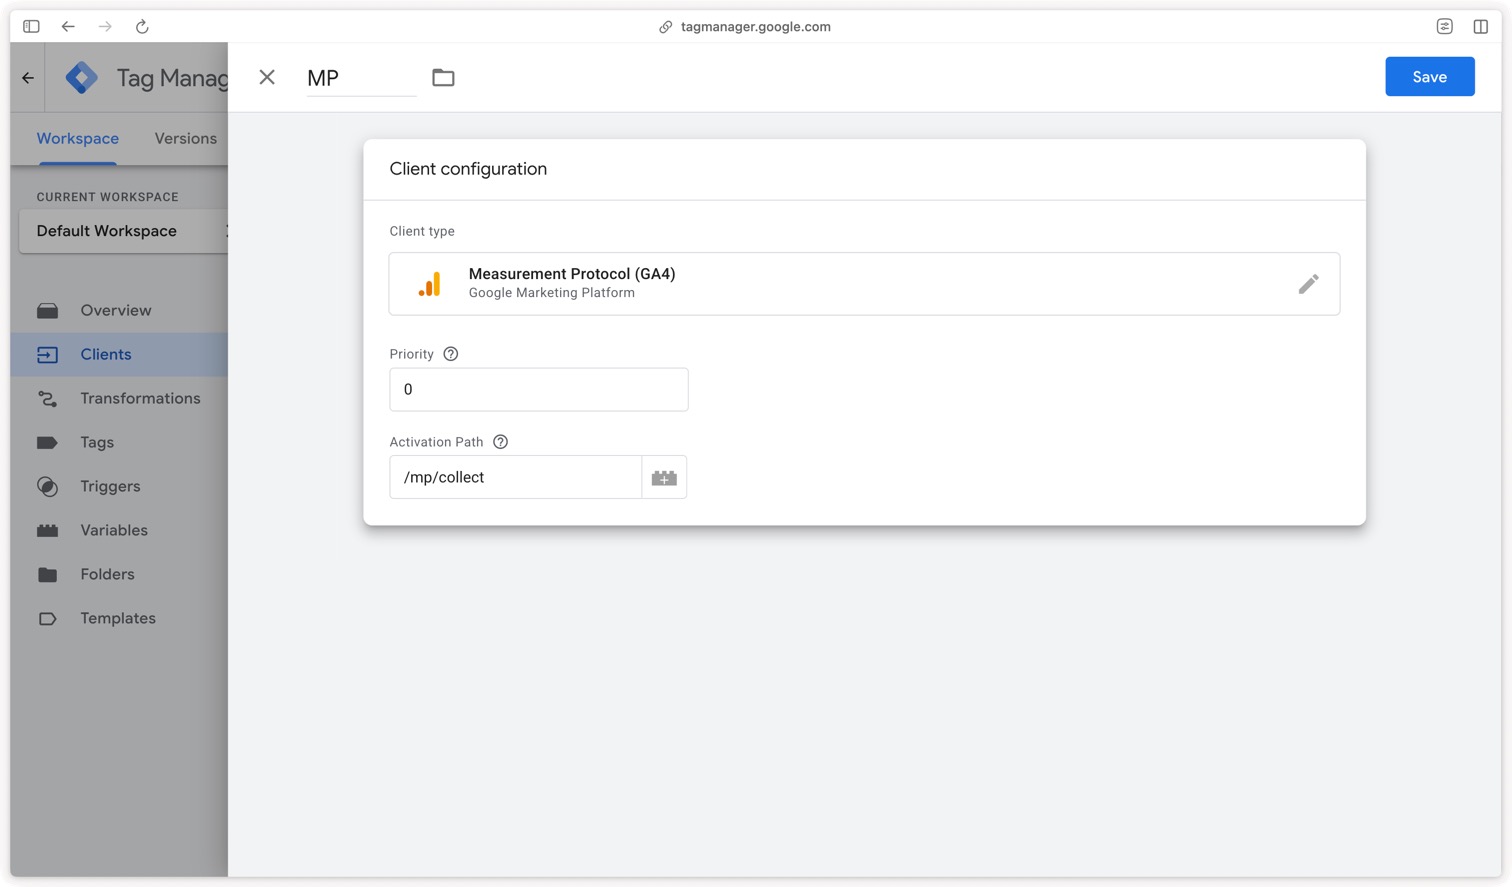
Task: Click the Folders icon in sidebar
Action: pyautogui.click(x=47, y=574)
